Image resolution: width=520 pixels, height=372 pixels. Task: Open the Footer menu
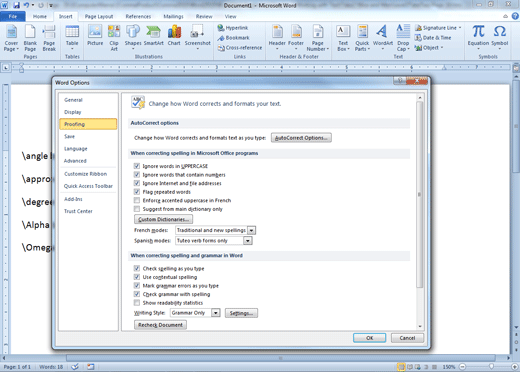296,37
